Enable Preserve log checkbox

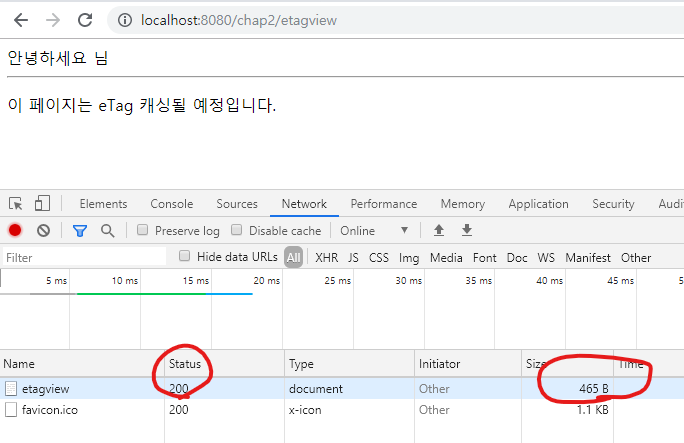pyautogui.click(x=142, y=230)
